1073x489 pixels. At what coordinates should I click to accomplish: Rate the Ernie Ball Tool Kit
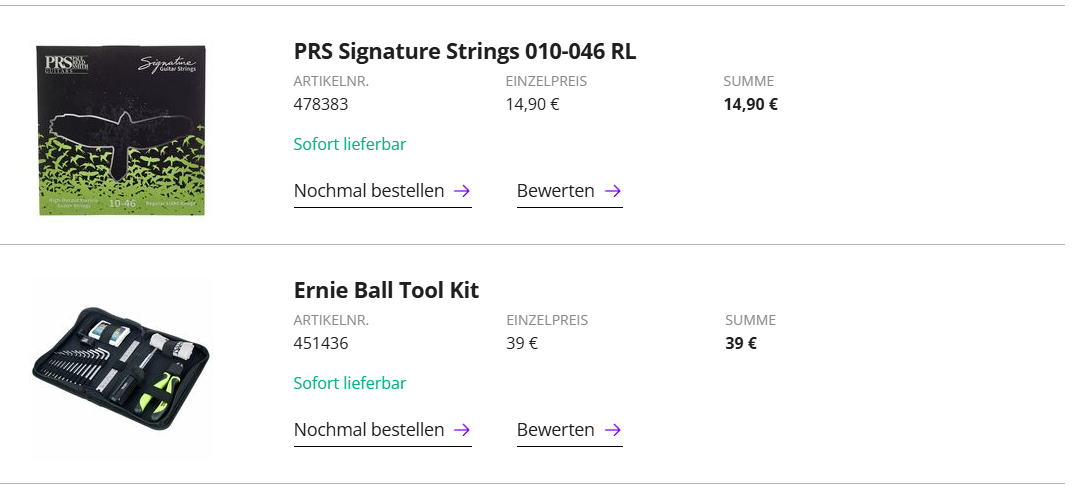click(x=556, y=430)
